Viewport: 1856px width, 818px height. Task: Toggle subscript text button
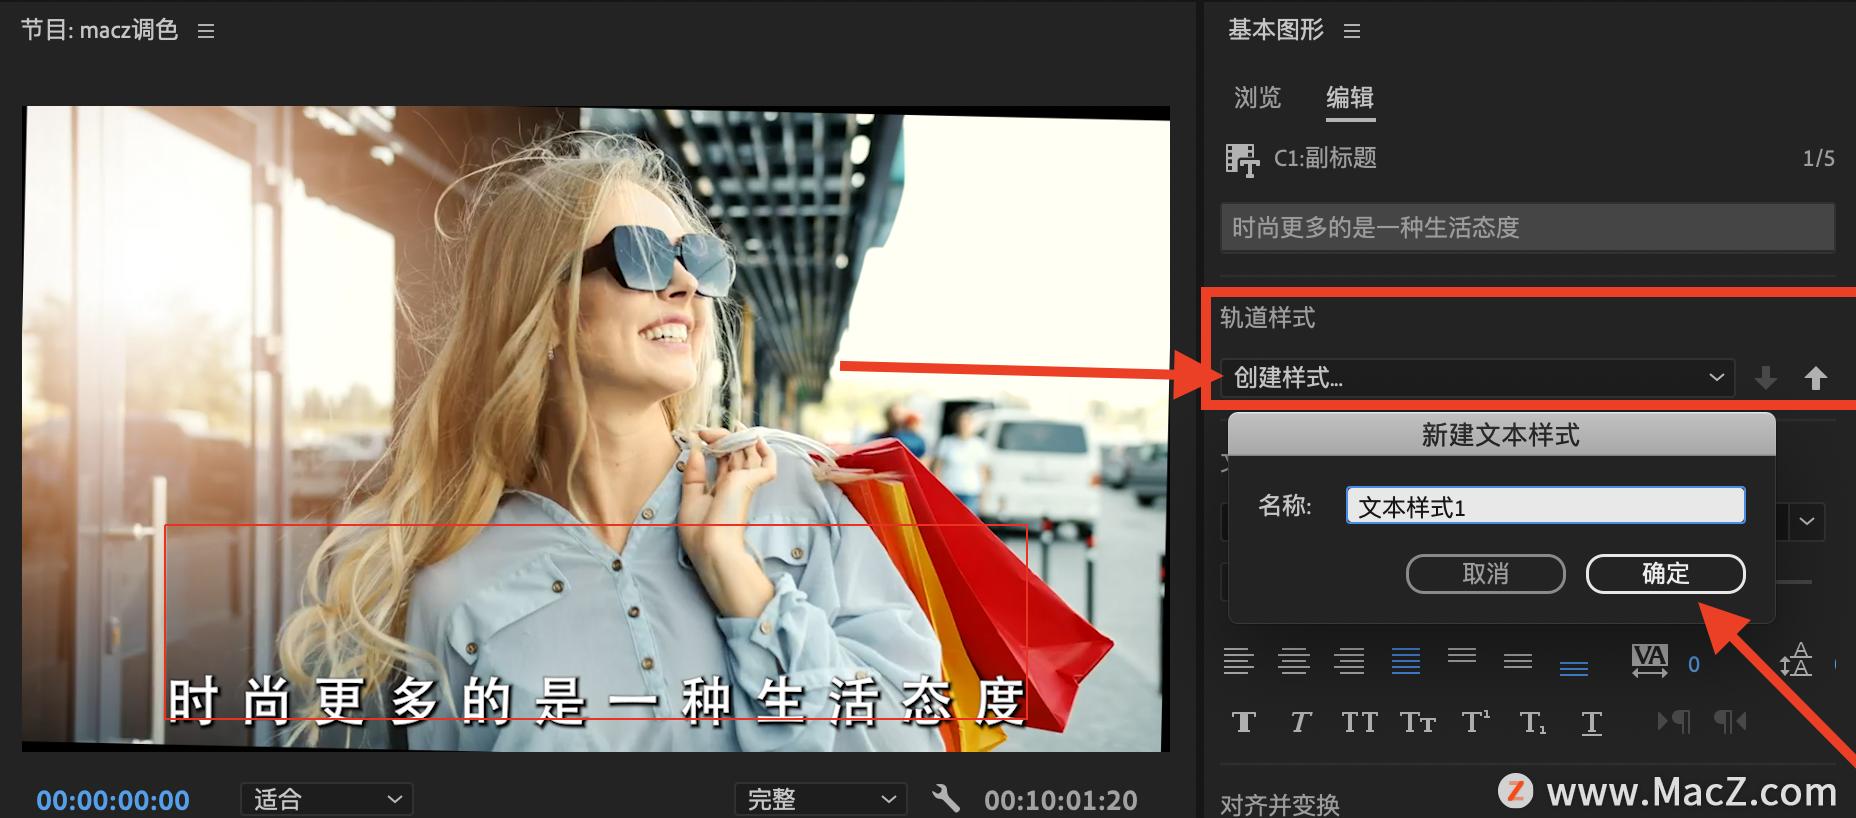(x=1533, y=723)
